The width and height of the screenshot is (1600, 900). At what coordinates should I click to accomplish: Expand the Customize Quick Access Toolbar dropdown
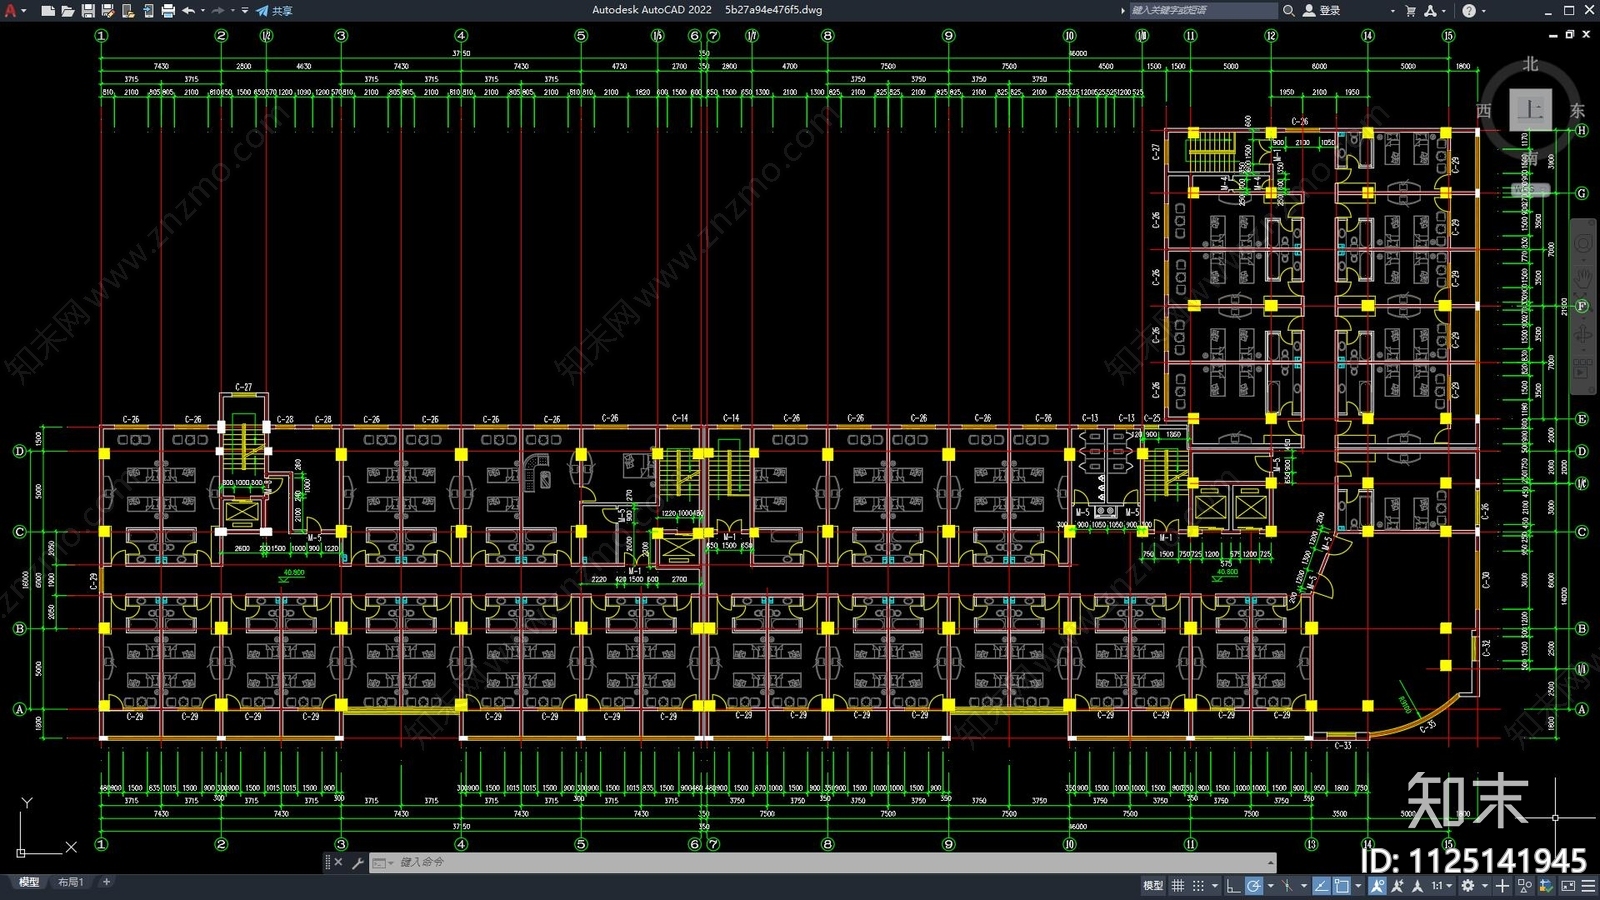coord(245,11)
